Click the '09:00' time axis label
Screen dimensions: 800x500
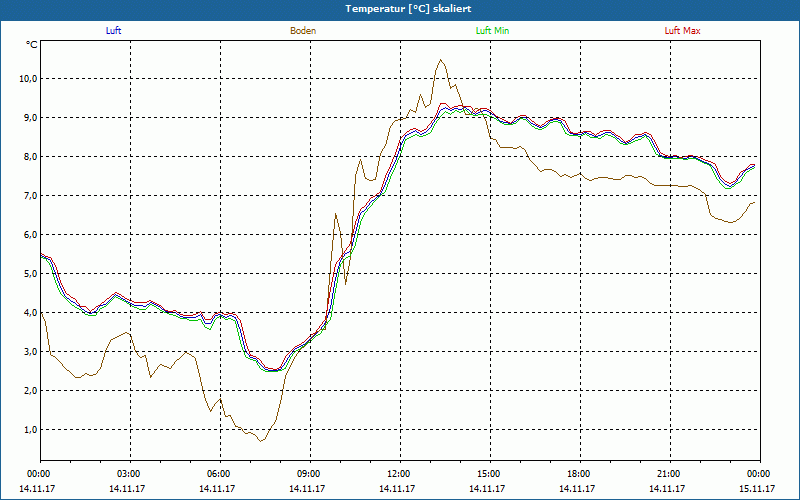310,474
